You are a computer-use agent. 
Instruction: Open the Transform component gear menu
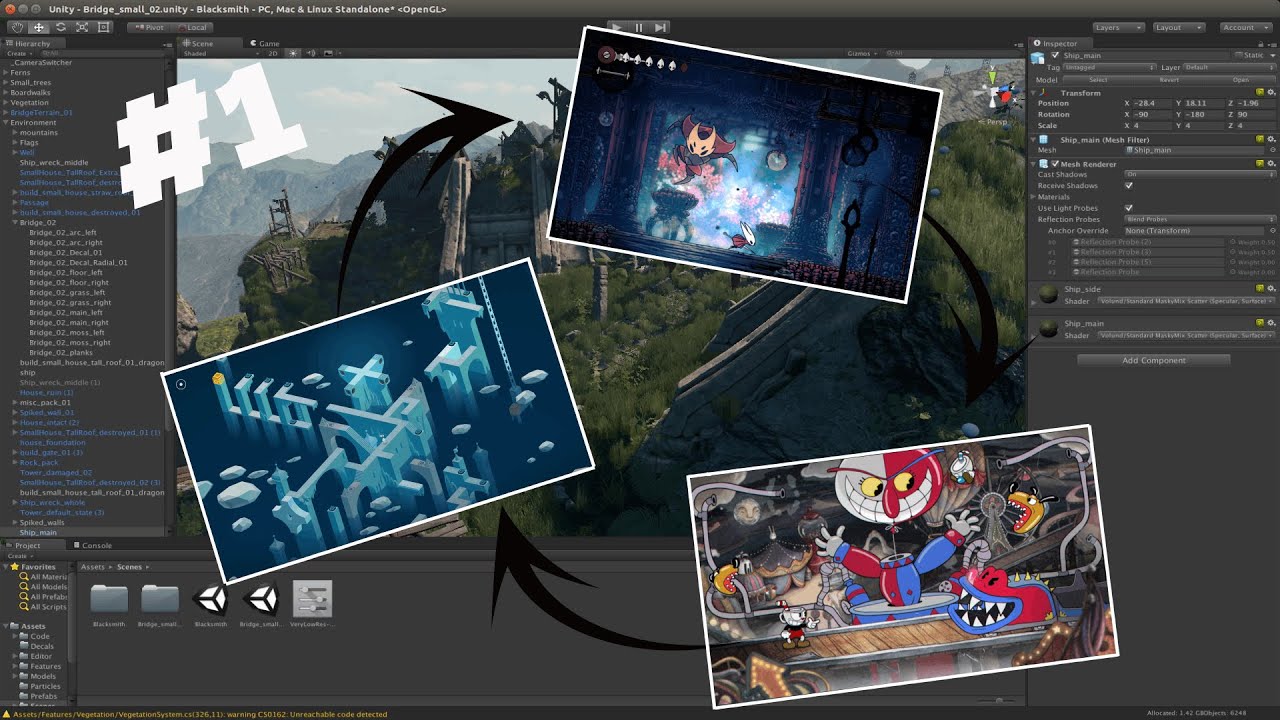(1271, 92)
